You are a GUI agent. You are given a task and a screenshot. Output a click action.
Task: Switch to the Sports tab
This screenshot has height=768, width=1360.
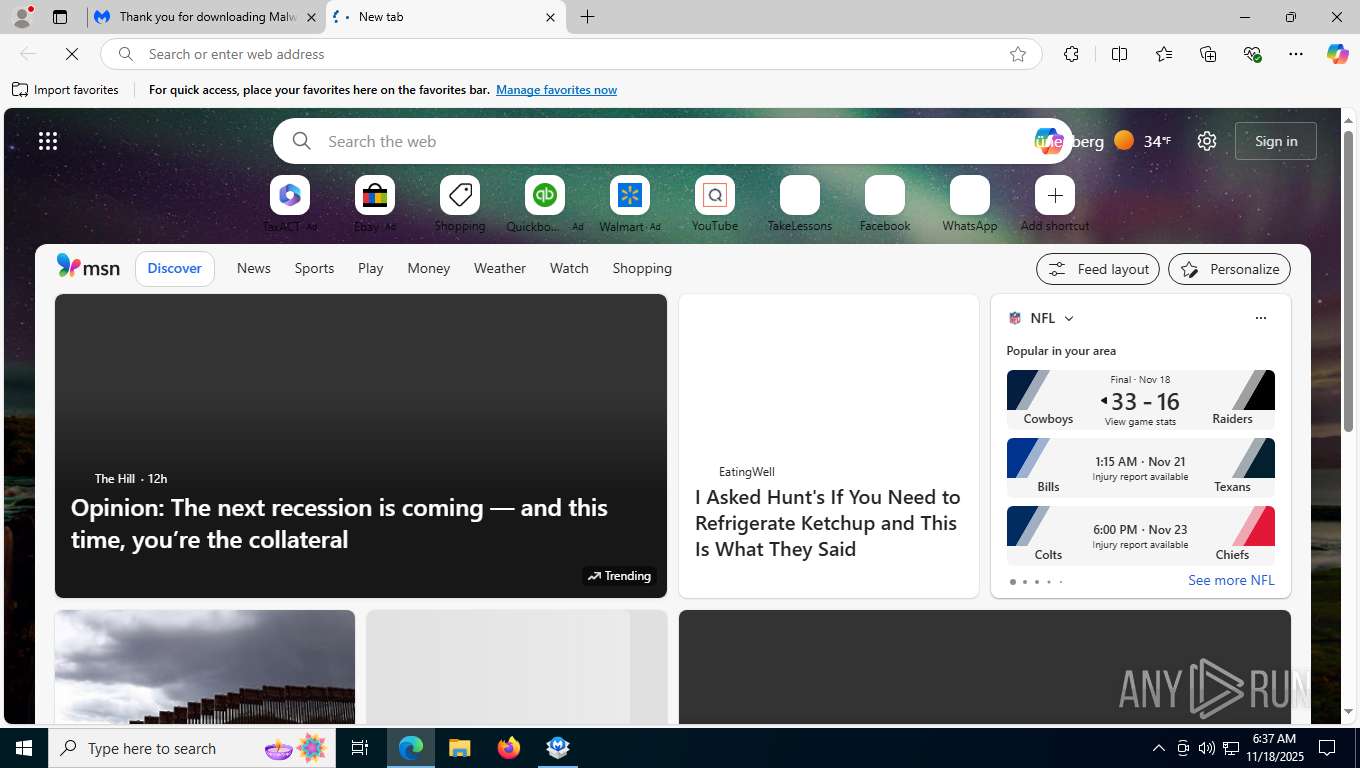[314, 268]
